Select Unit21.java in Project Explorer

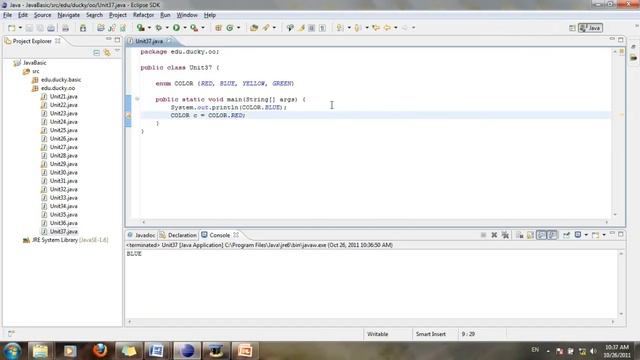(59, 96)
